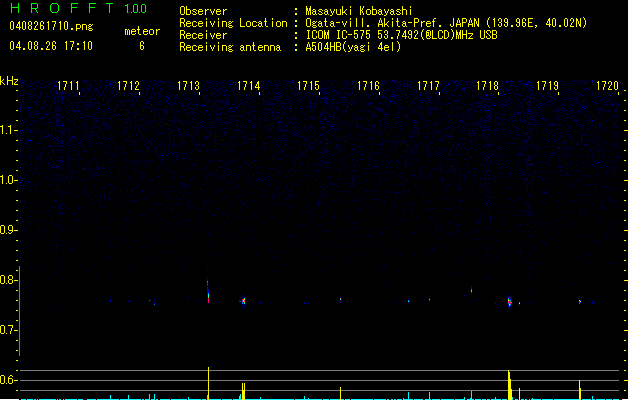Image resolution: width=629 pixels, height=400 pixels.
Task: Click the 1.1 kHz frequency label
Action: [8, 130]
